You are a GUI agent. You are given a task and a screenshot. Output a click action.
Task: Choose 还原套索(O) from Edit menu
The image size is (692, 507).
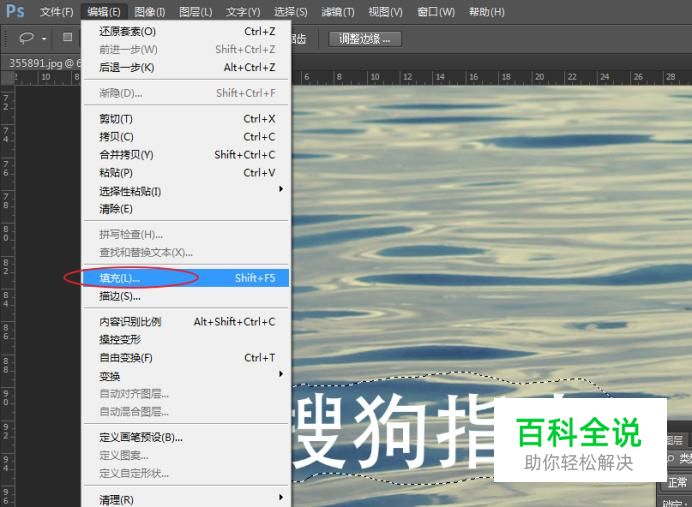(186, 31)
